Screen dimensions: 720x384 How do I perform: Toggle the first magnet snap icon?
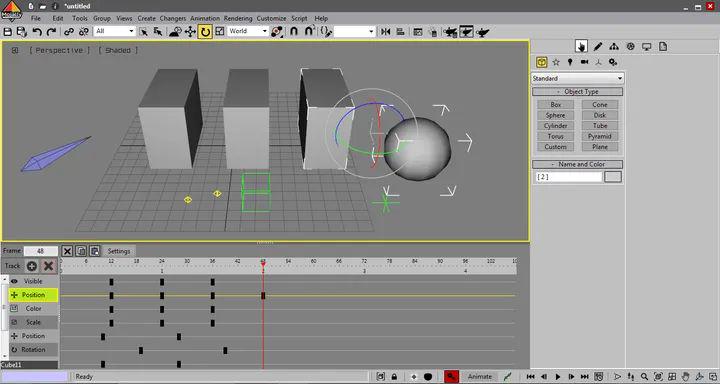point(294,32)
